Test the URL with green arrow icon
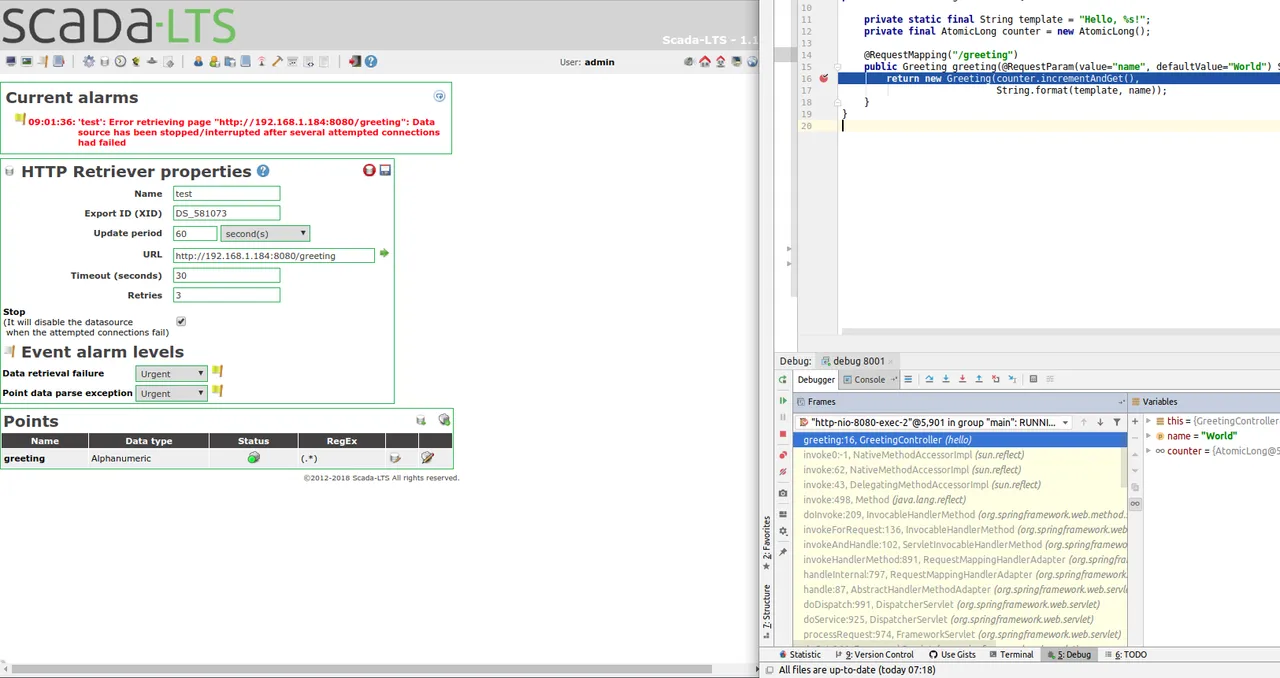The width and height of the screenshot is (1280, 678). tap(384, 254)
